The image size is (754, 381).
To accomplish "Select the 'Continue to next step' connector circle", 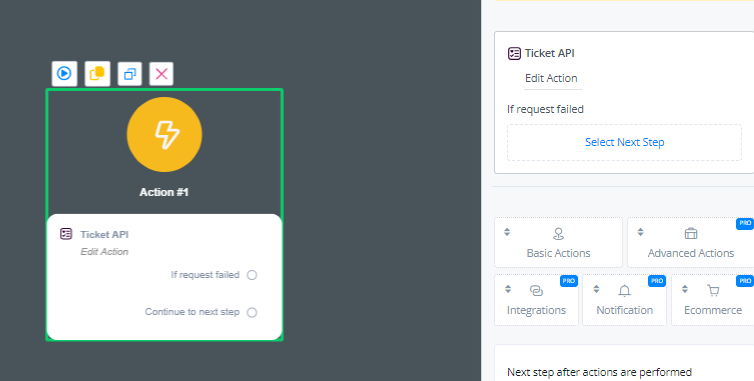I will click(x=252, y=313).
